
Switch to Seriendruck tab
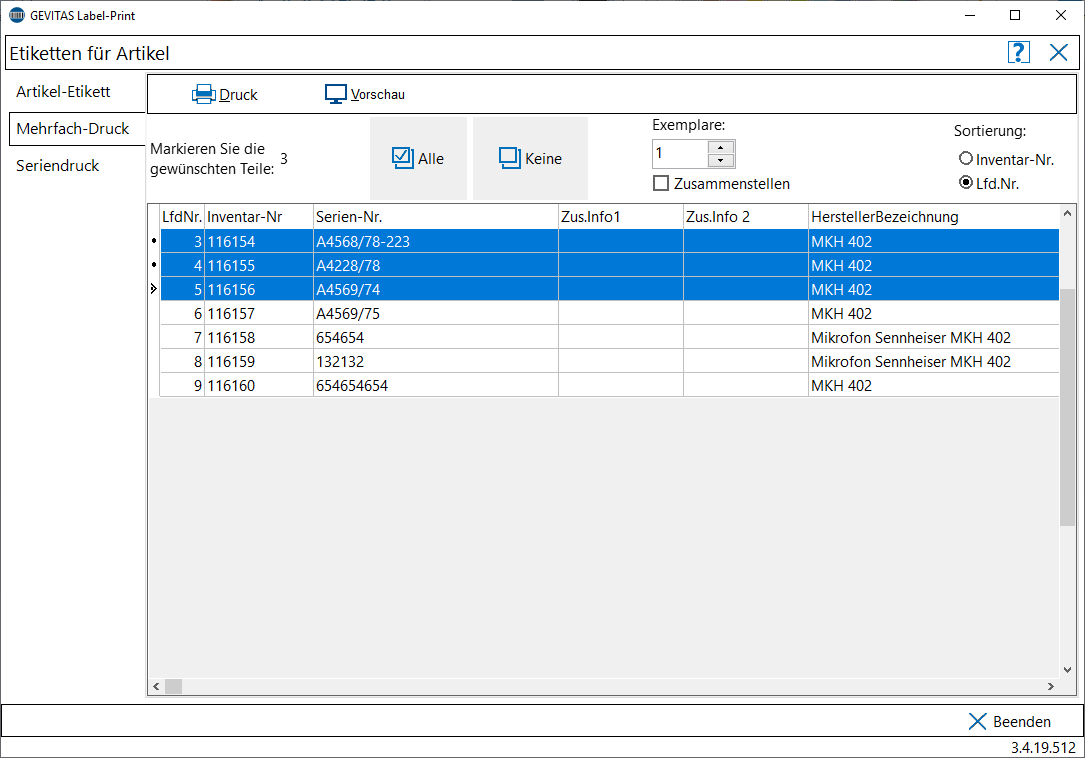click(x=58, y=165)
